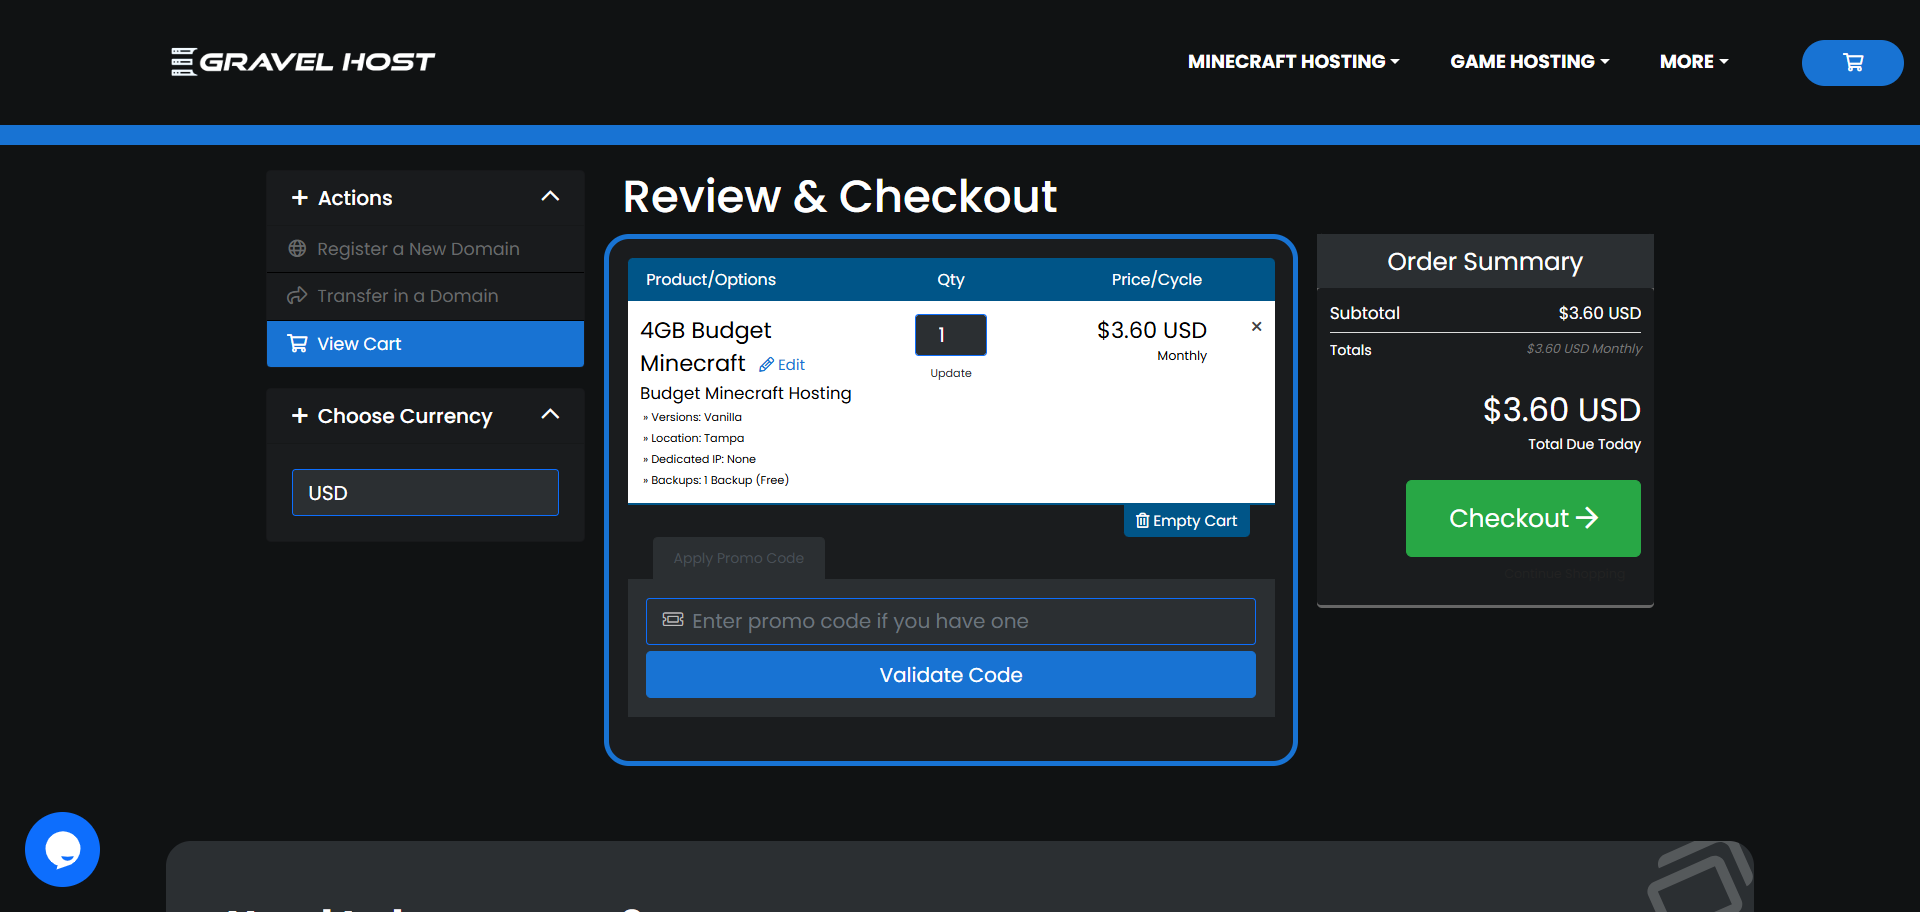Click the Order Summary heading
Viewport: 1920px width, 912px height.
pyautogui.click(x=1485, y=262)
